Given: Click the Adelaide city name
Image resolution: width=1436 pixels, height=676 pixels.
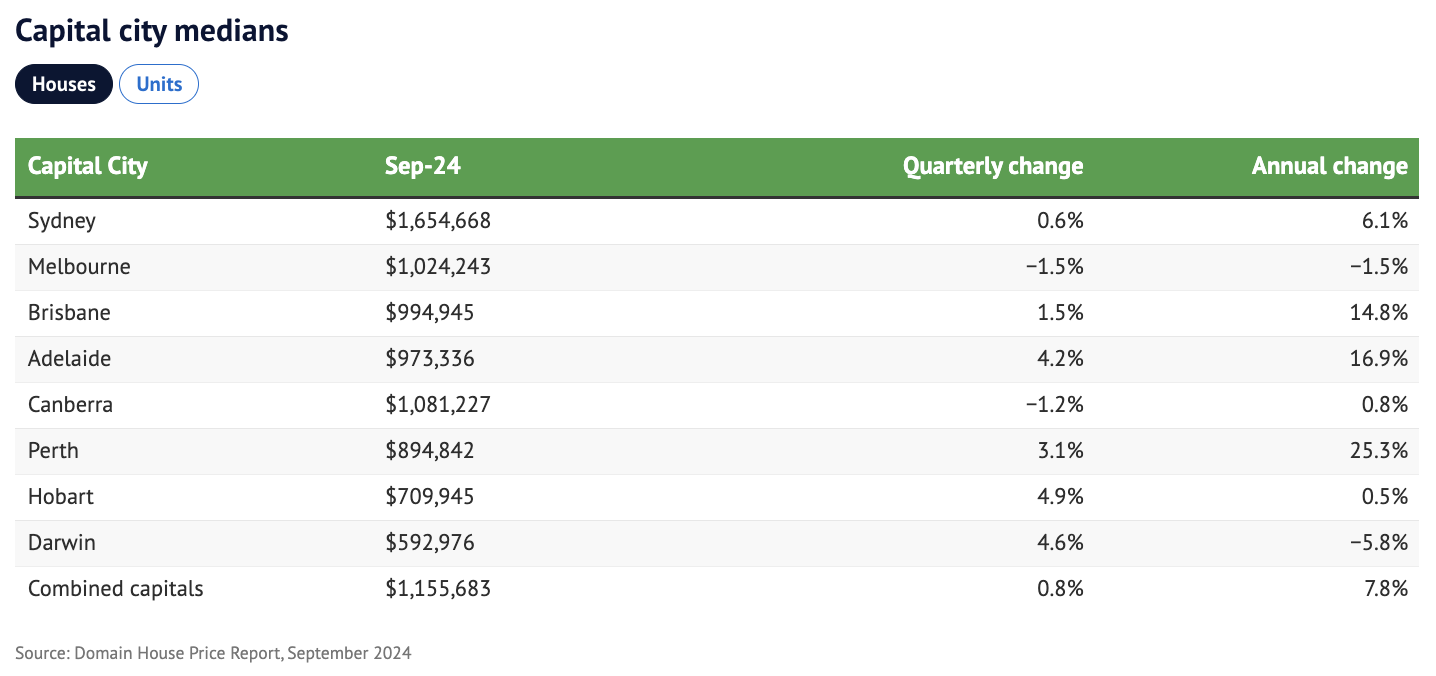Looking at the screenshot, I should 70,359.
